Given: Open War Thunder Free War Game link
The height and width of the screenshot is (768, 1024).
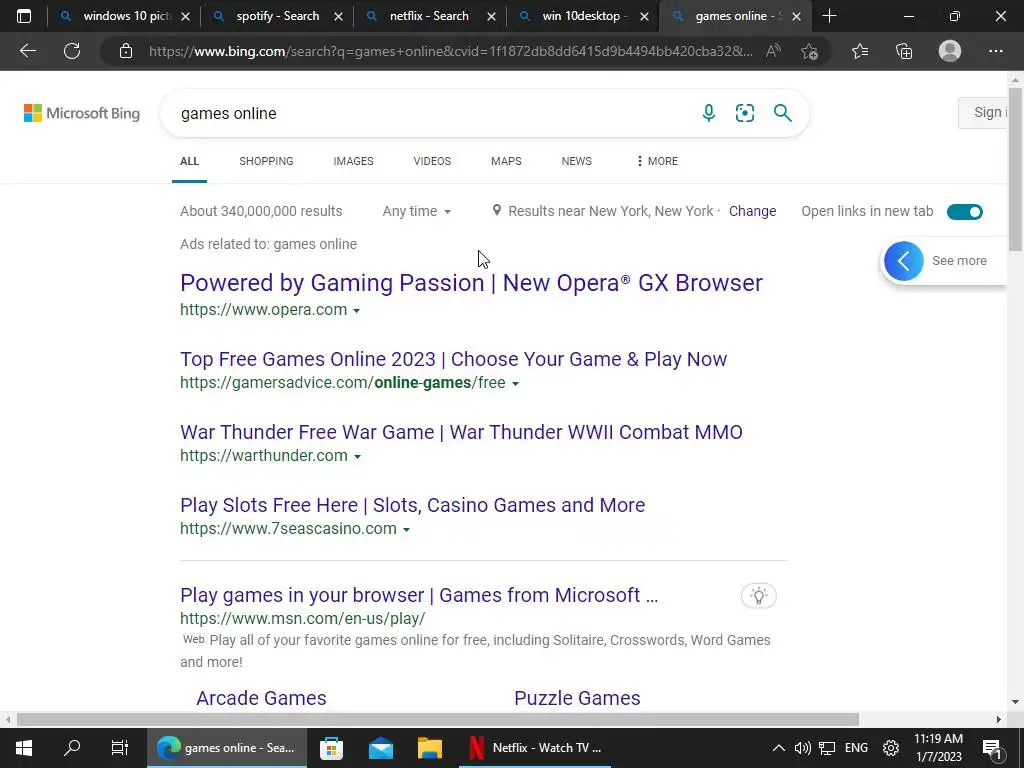Looking at the screenshot, I should pos(461,432).
